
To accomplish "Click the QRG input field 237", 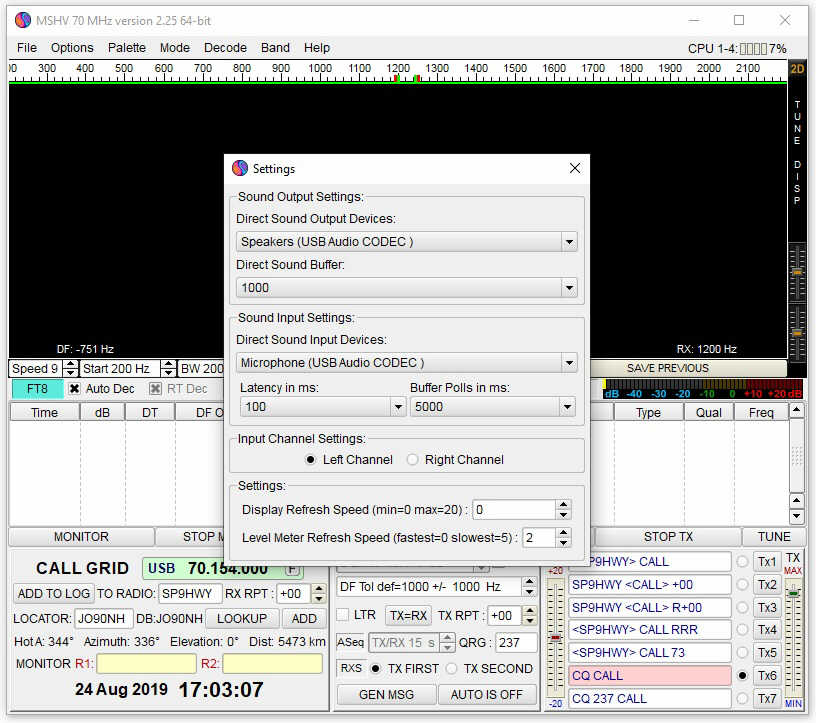I will click(x=516, y=643).
